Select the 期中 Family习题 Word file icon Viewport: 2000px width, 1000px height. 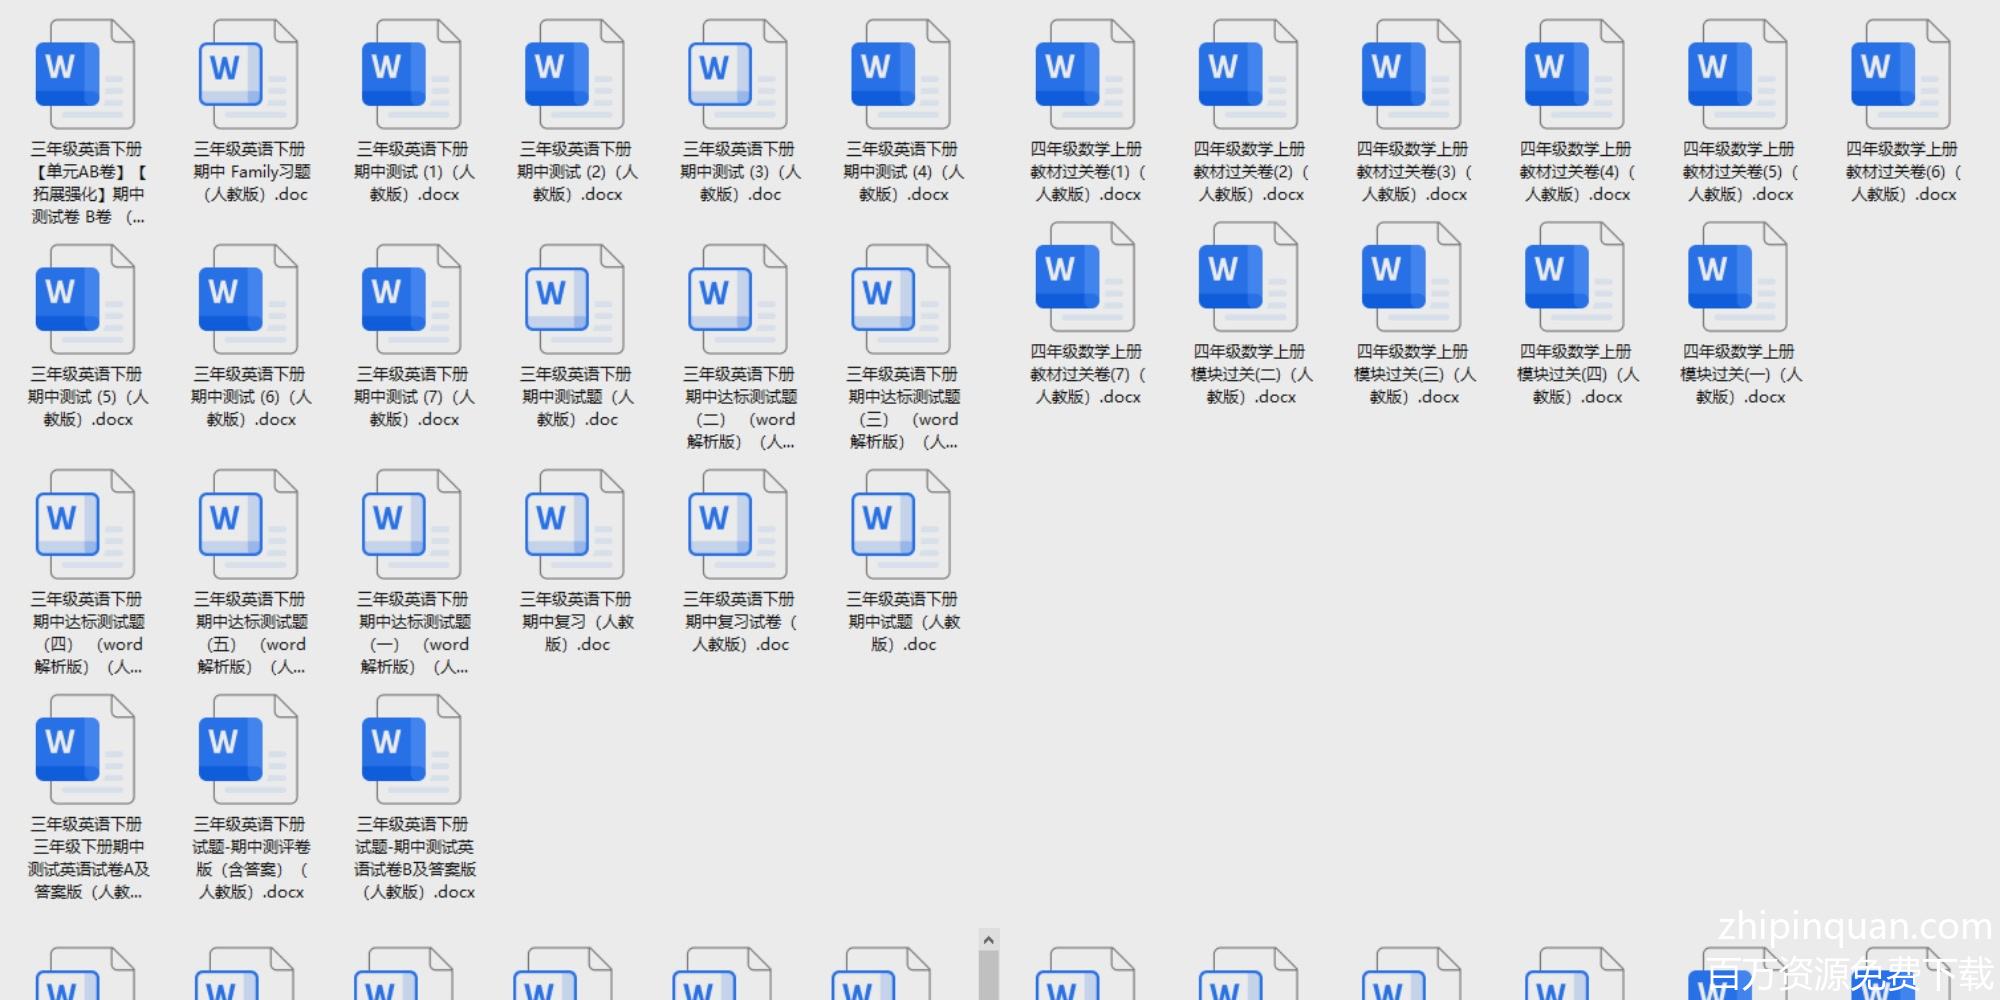tap(249, 75)
